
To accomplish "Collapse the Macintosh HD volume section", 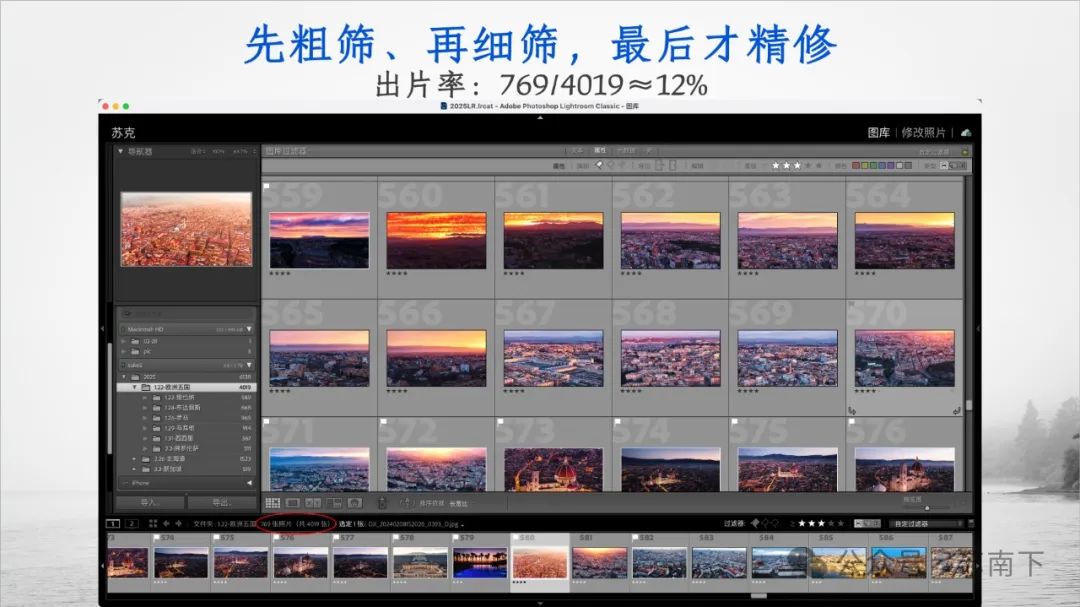I will (249, 329).
